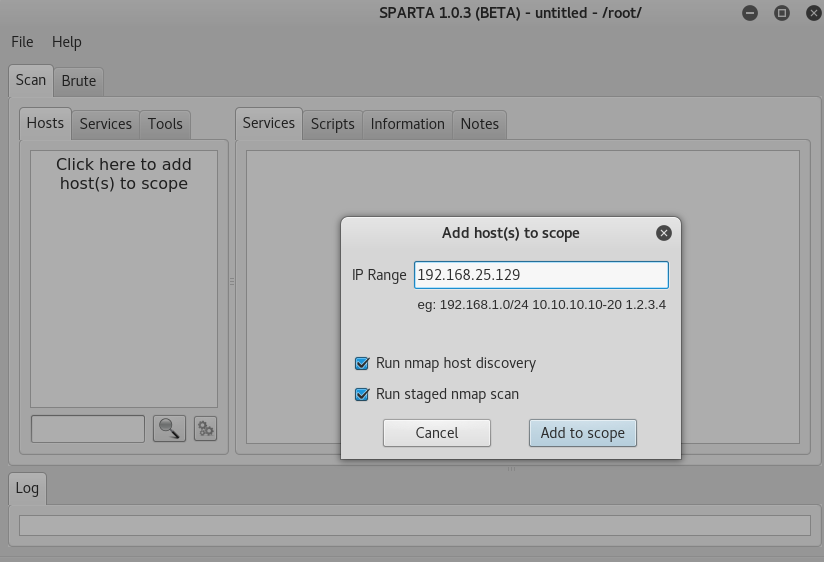Click the Log output area

tap(415, 526)
